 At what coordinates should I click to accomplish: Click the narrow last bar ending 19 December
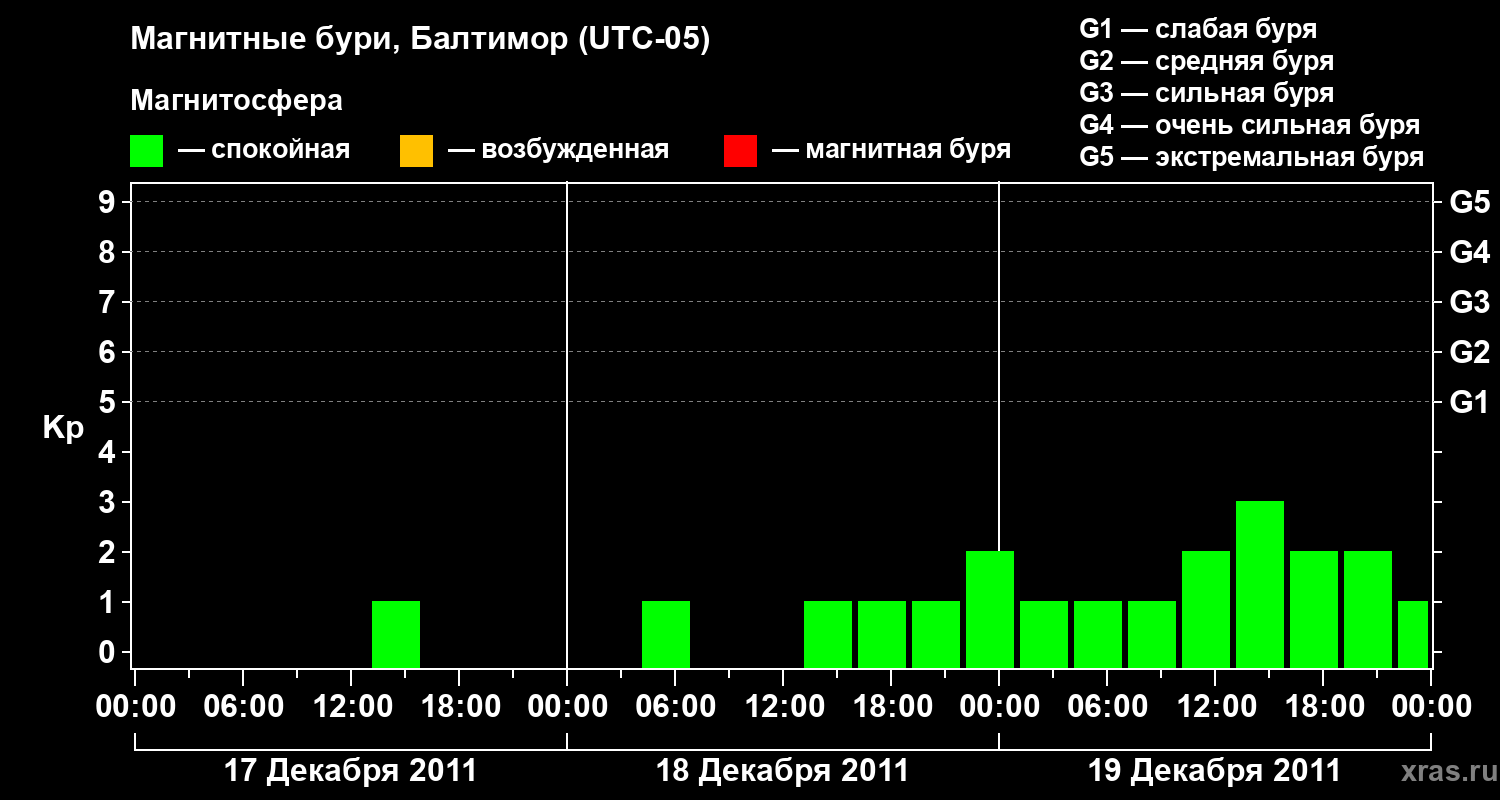(1413, 635)
